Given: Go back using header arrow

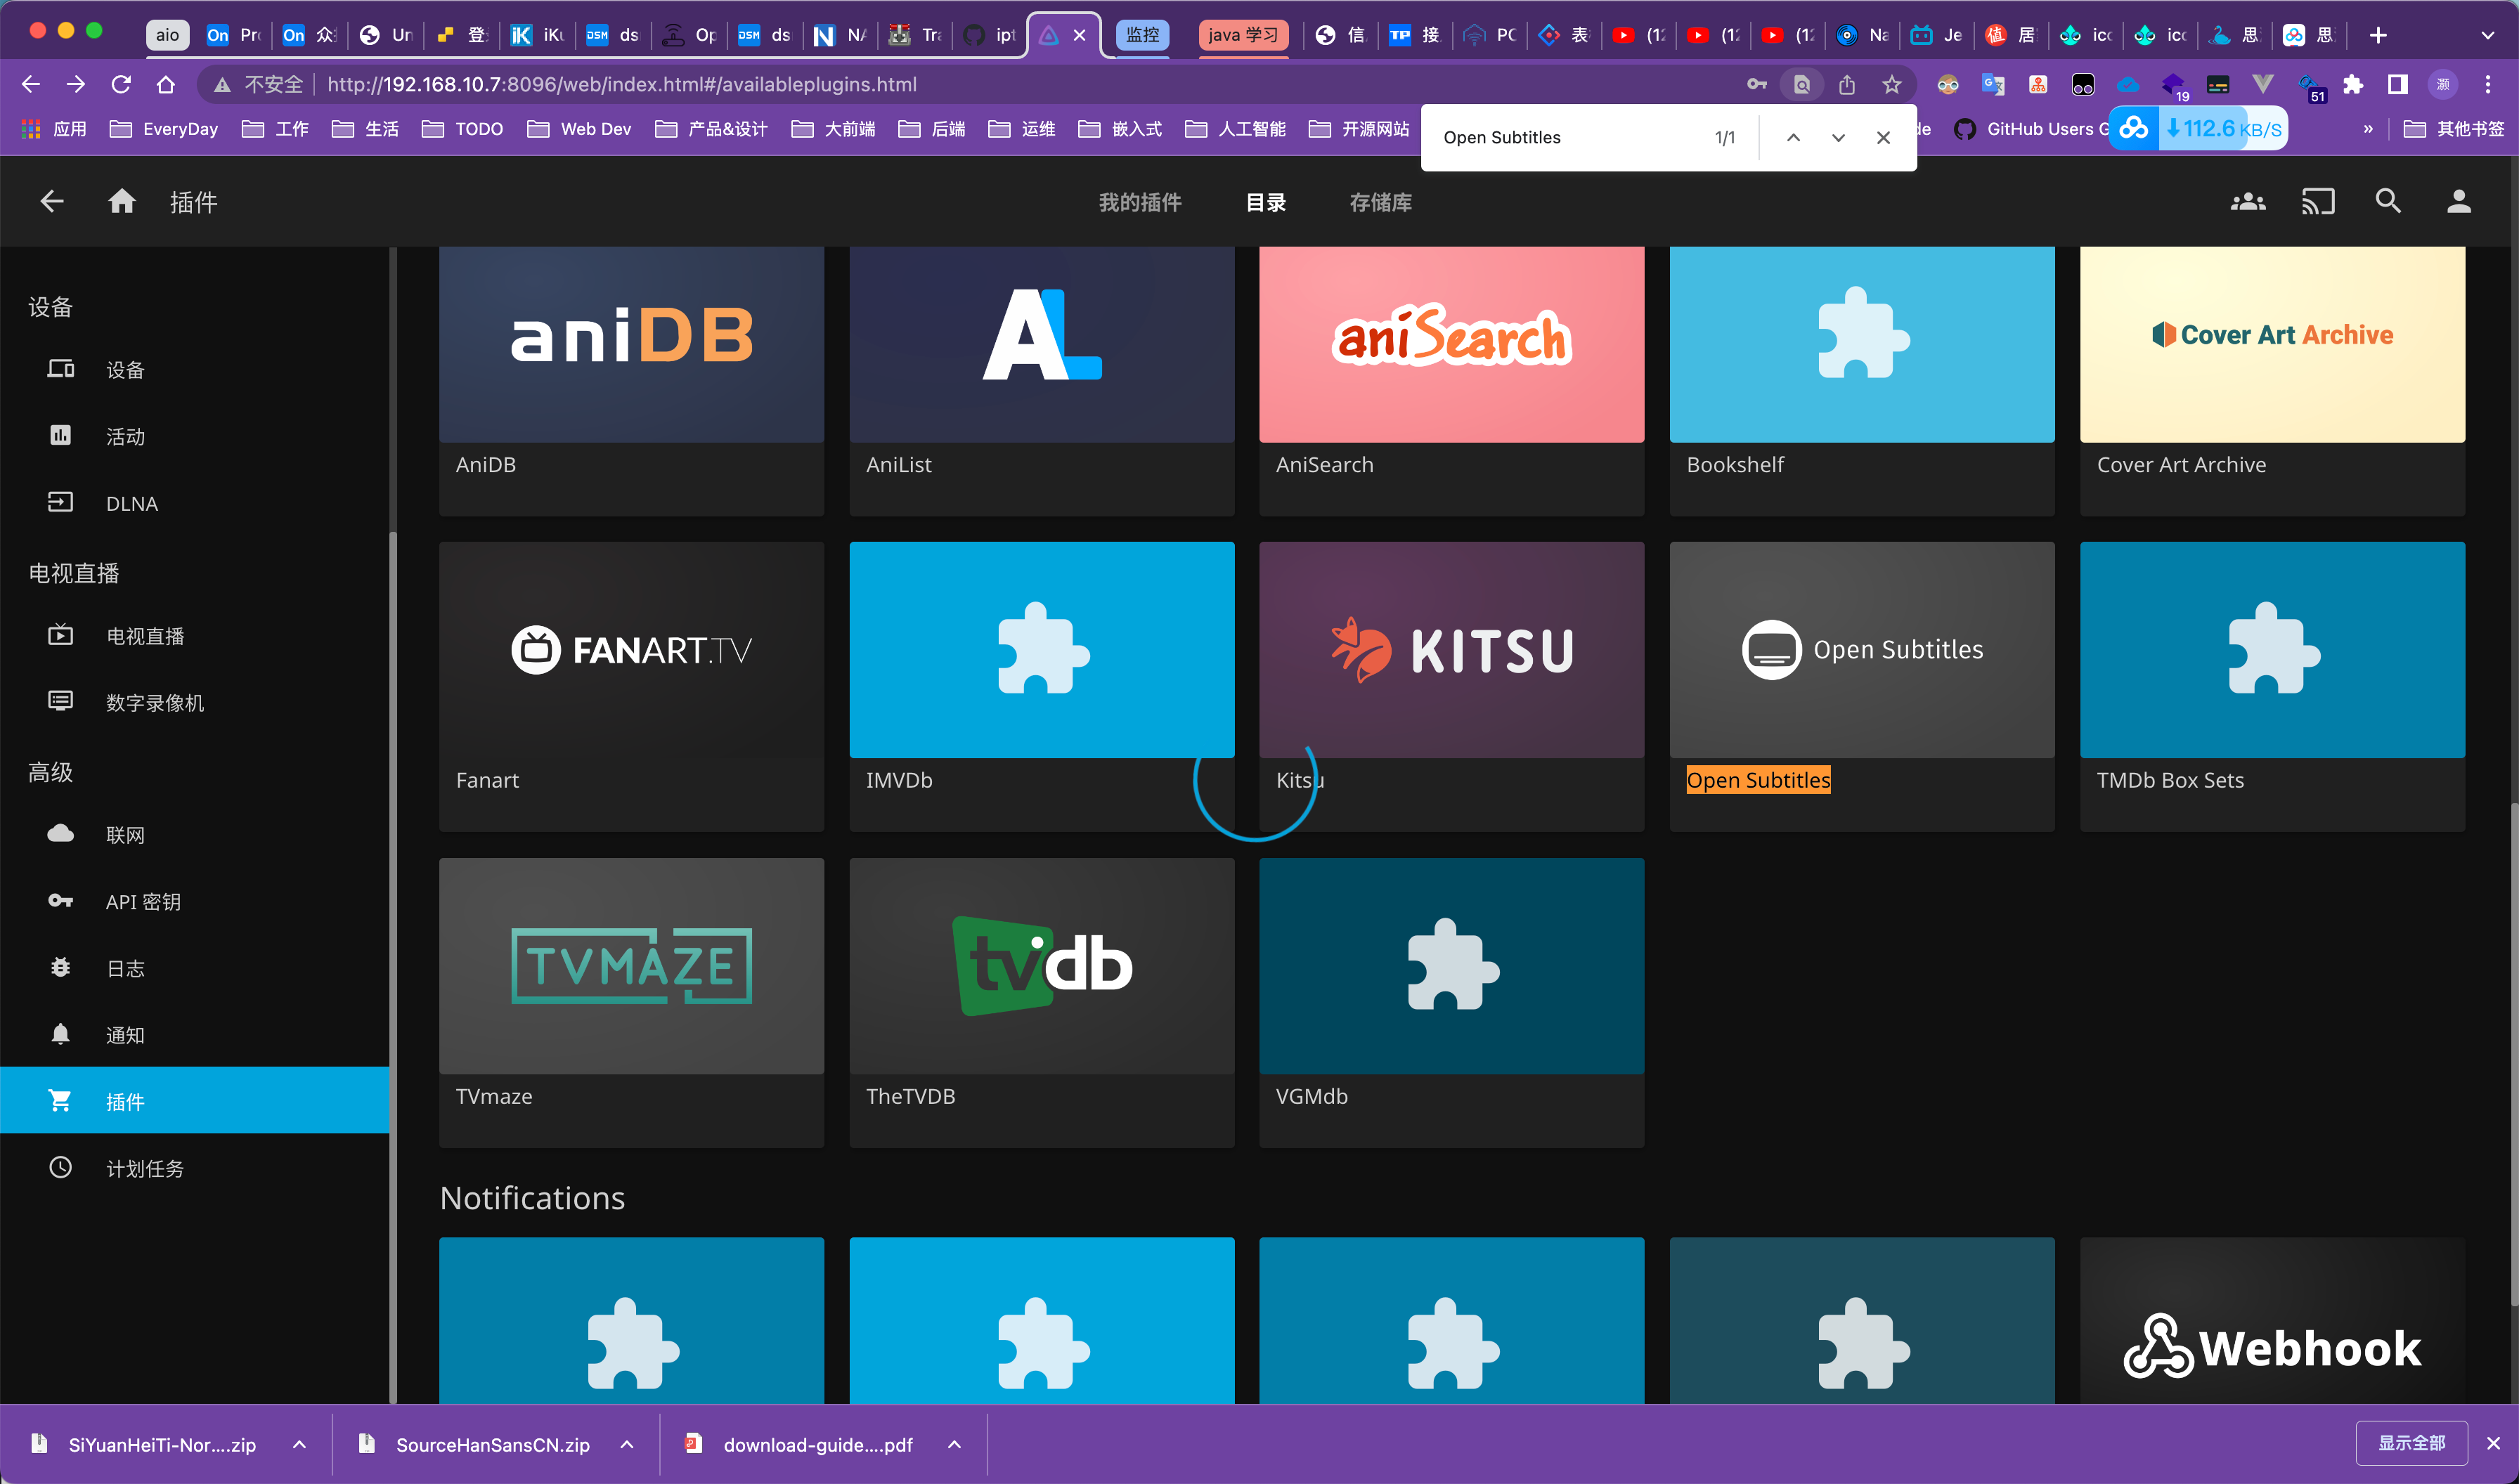Looking at the screenshot, I should [52, 202].
